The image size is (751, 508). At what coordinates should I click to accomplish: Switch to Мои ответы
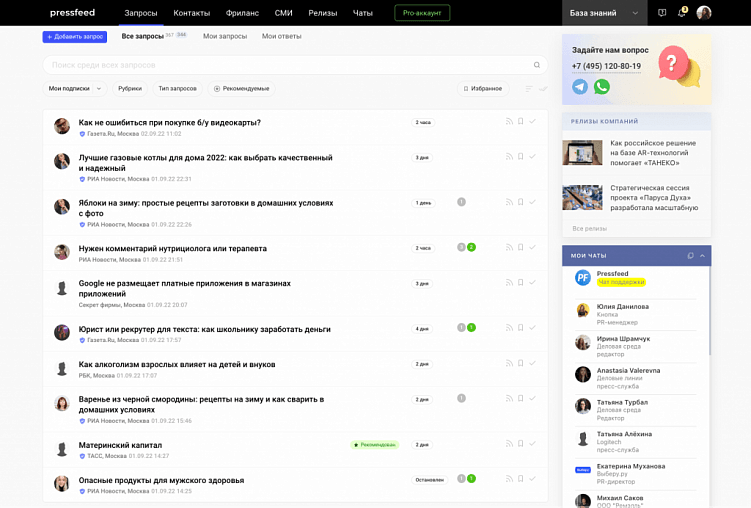point(282,36)
